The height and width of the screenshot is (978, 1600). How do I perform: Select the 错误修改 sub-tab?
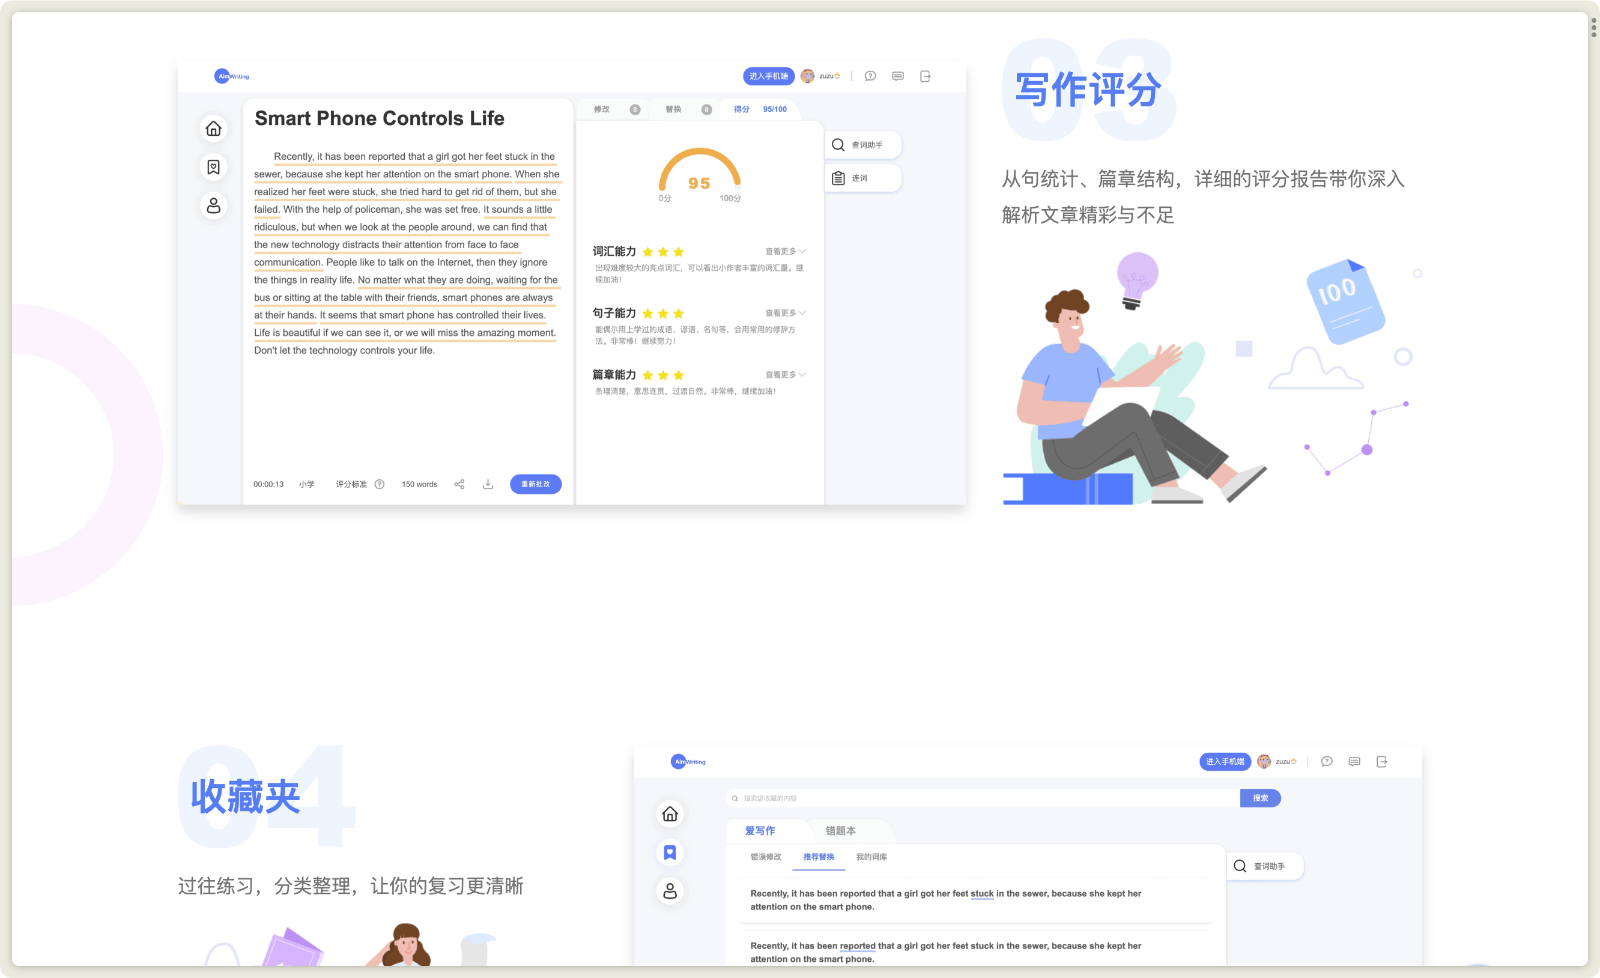click(x=766, y=857)
